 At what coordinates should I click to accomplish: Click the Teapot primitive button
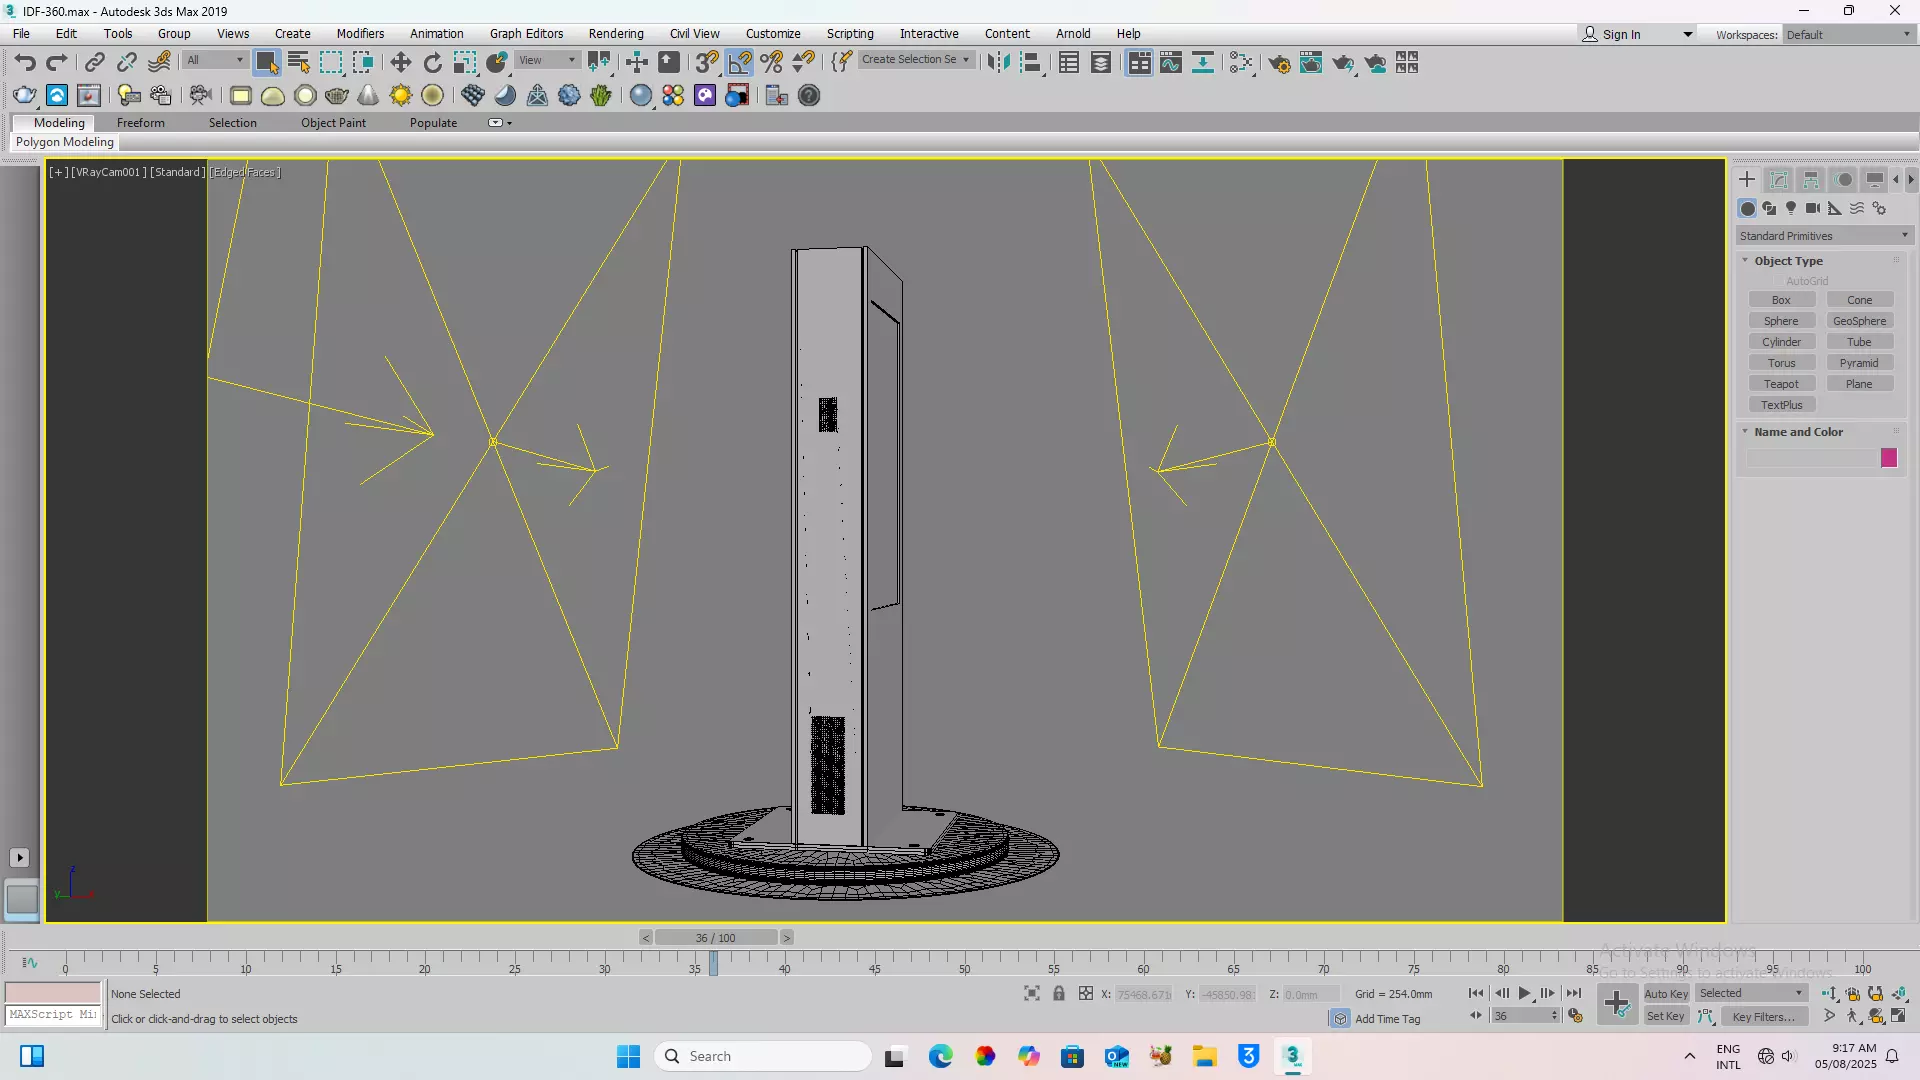point(1781,384)
